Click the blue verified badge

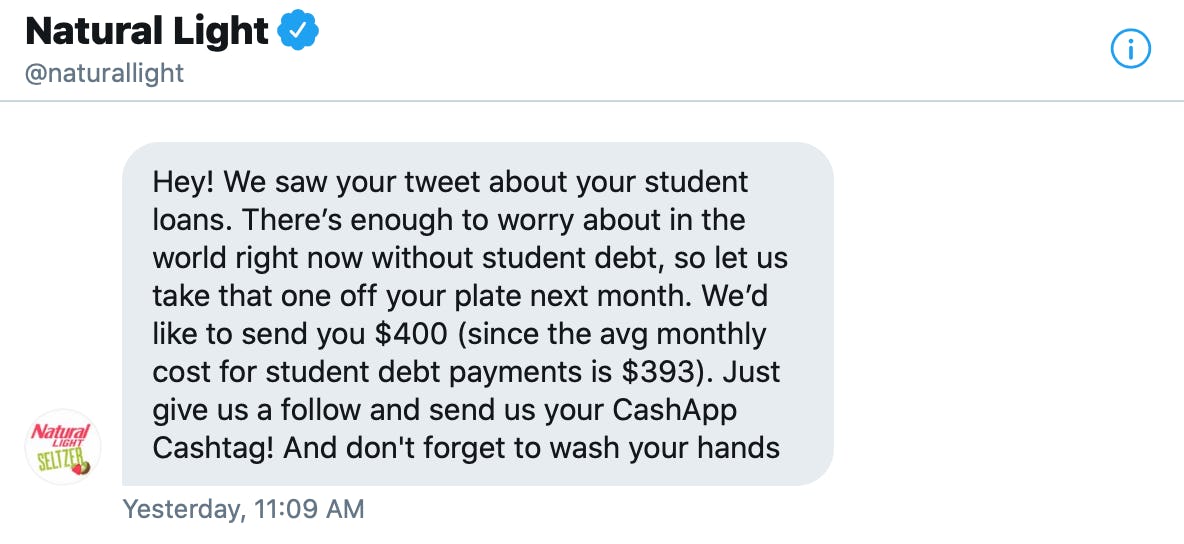[x=297, y=31]
